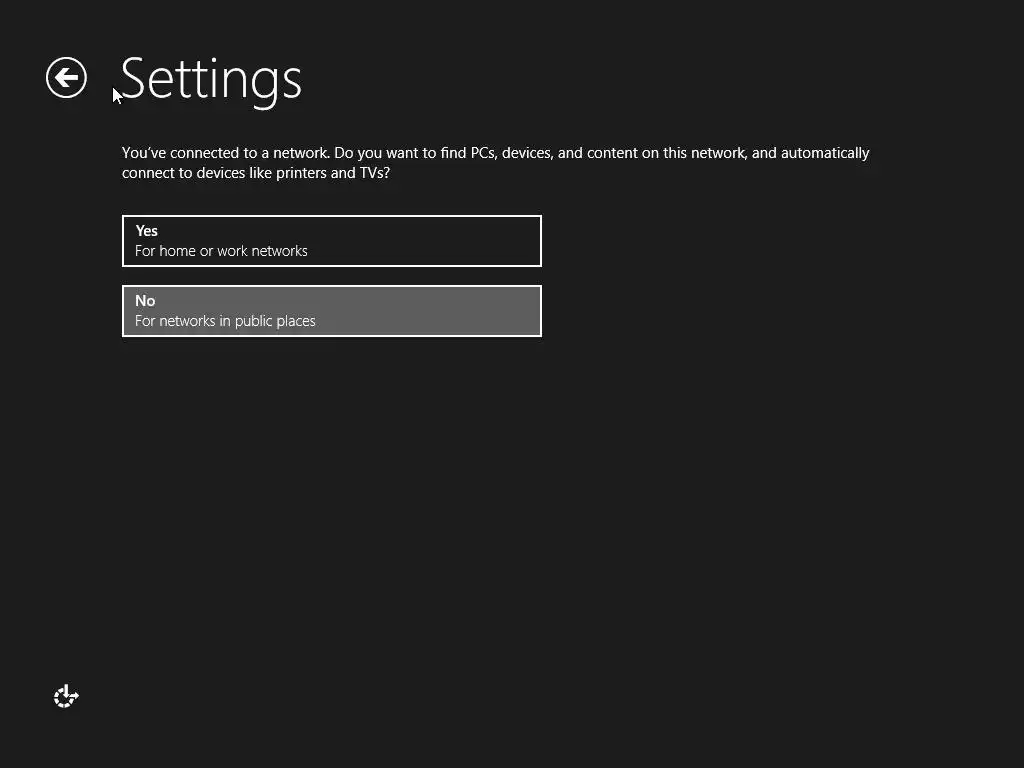Click the "printers and TVs?" question line
The width and height of the screenshot is (1024, 768).
tap(255, 173)
